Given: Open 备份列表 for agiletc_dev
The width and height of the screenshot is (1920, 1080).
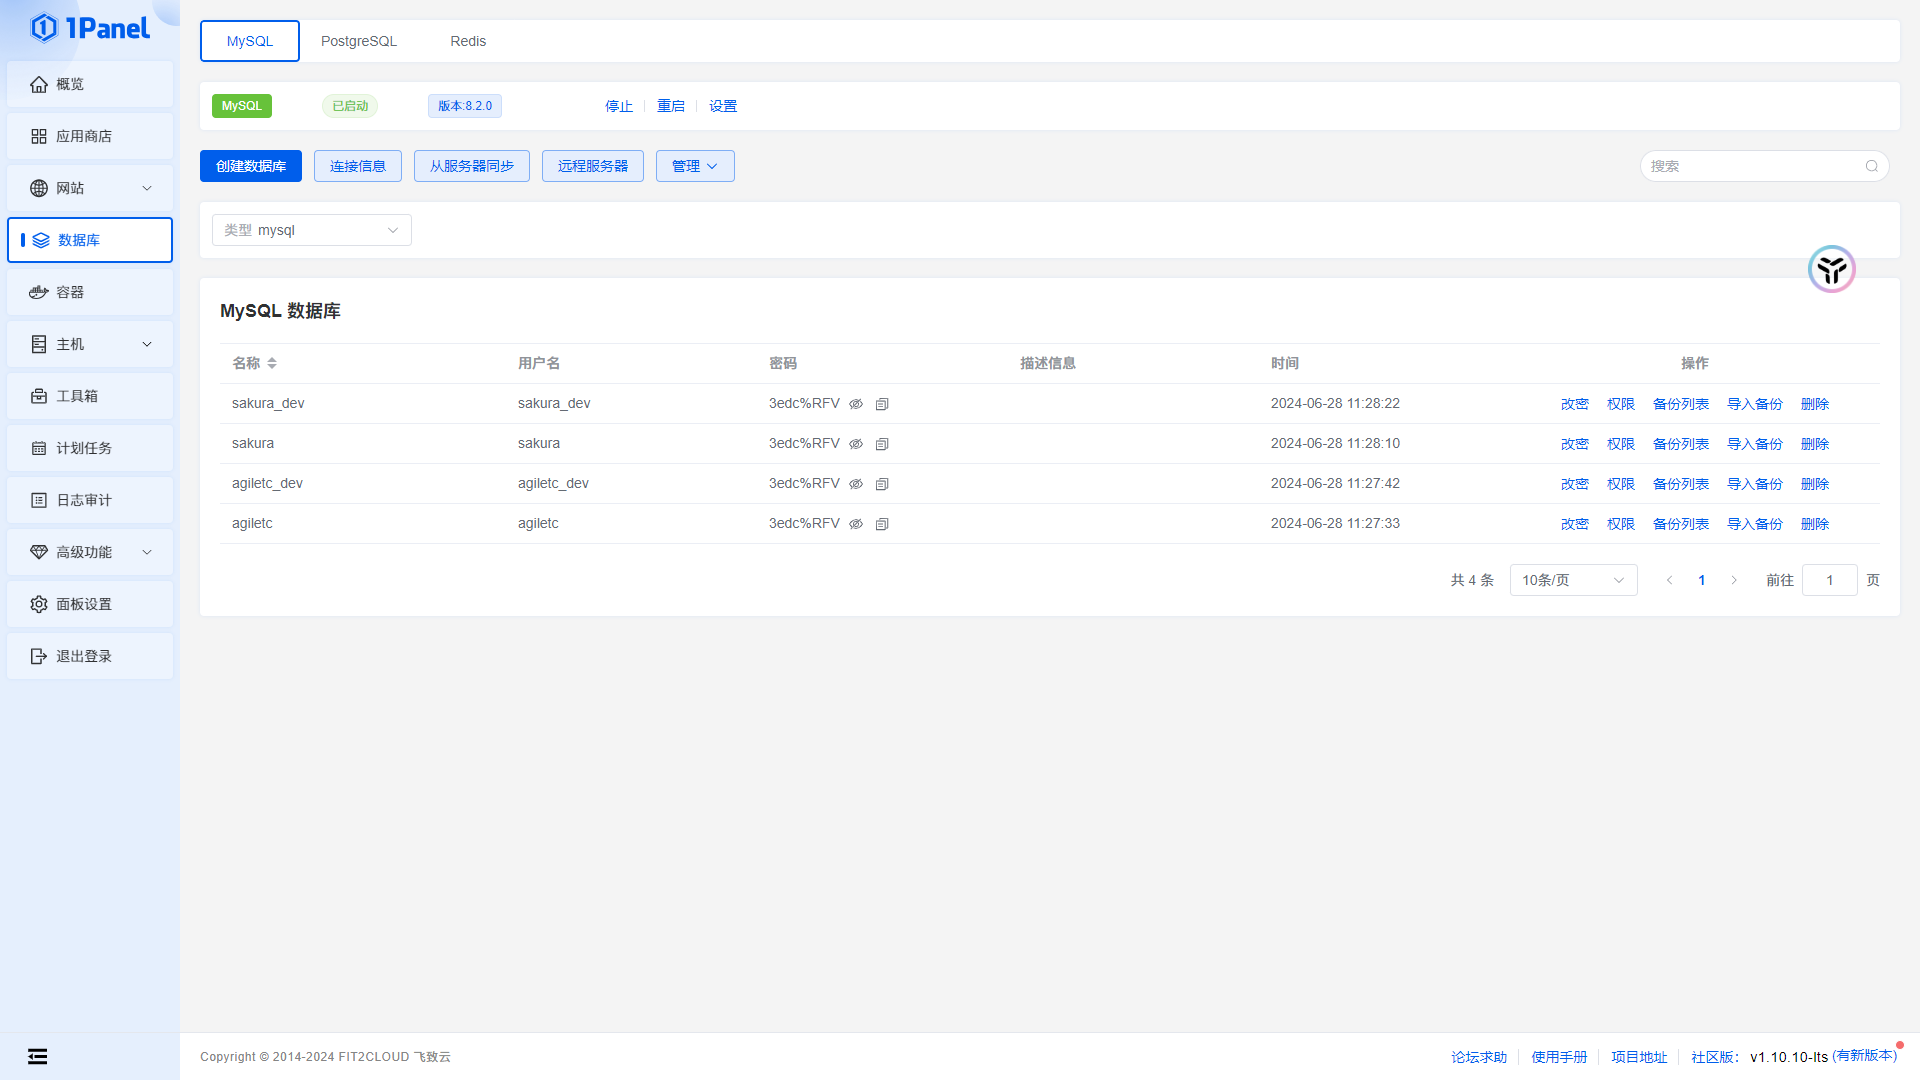Looking at the screenshot, I should pyautogui.click(x=1681, y=484).
